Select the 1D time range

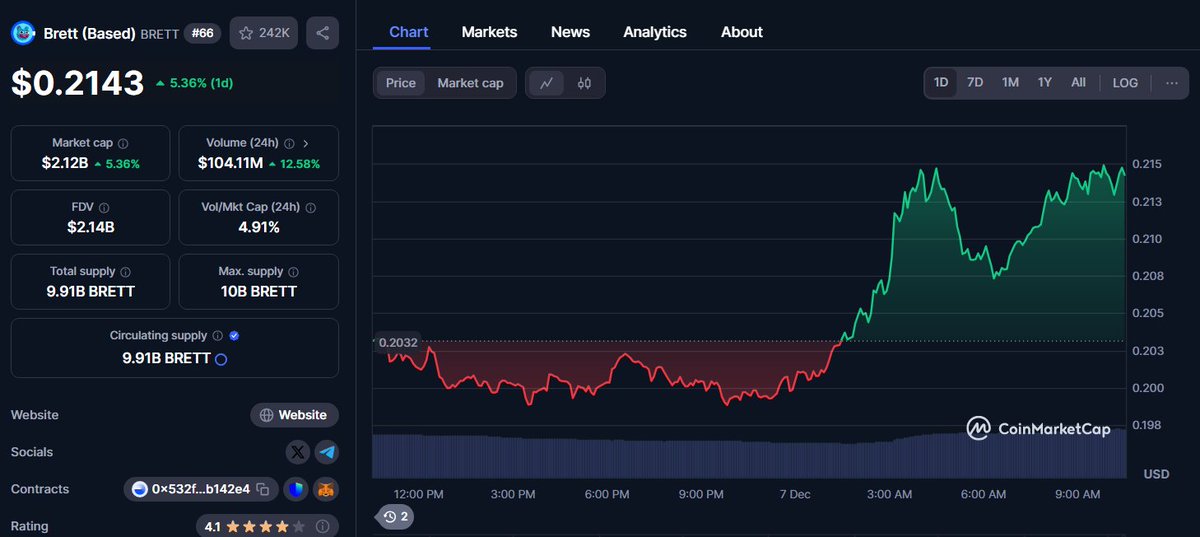point(941,83)
